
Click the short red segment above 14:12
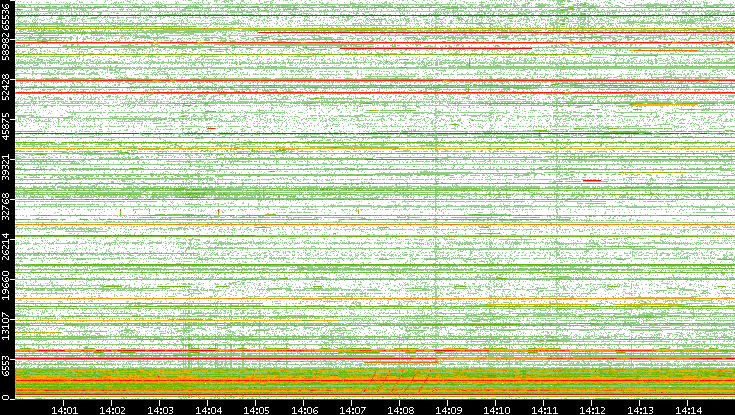point(592,180)
